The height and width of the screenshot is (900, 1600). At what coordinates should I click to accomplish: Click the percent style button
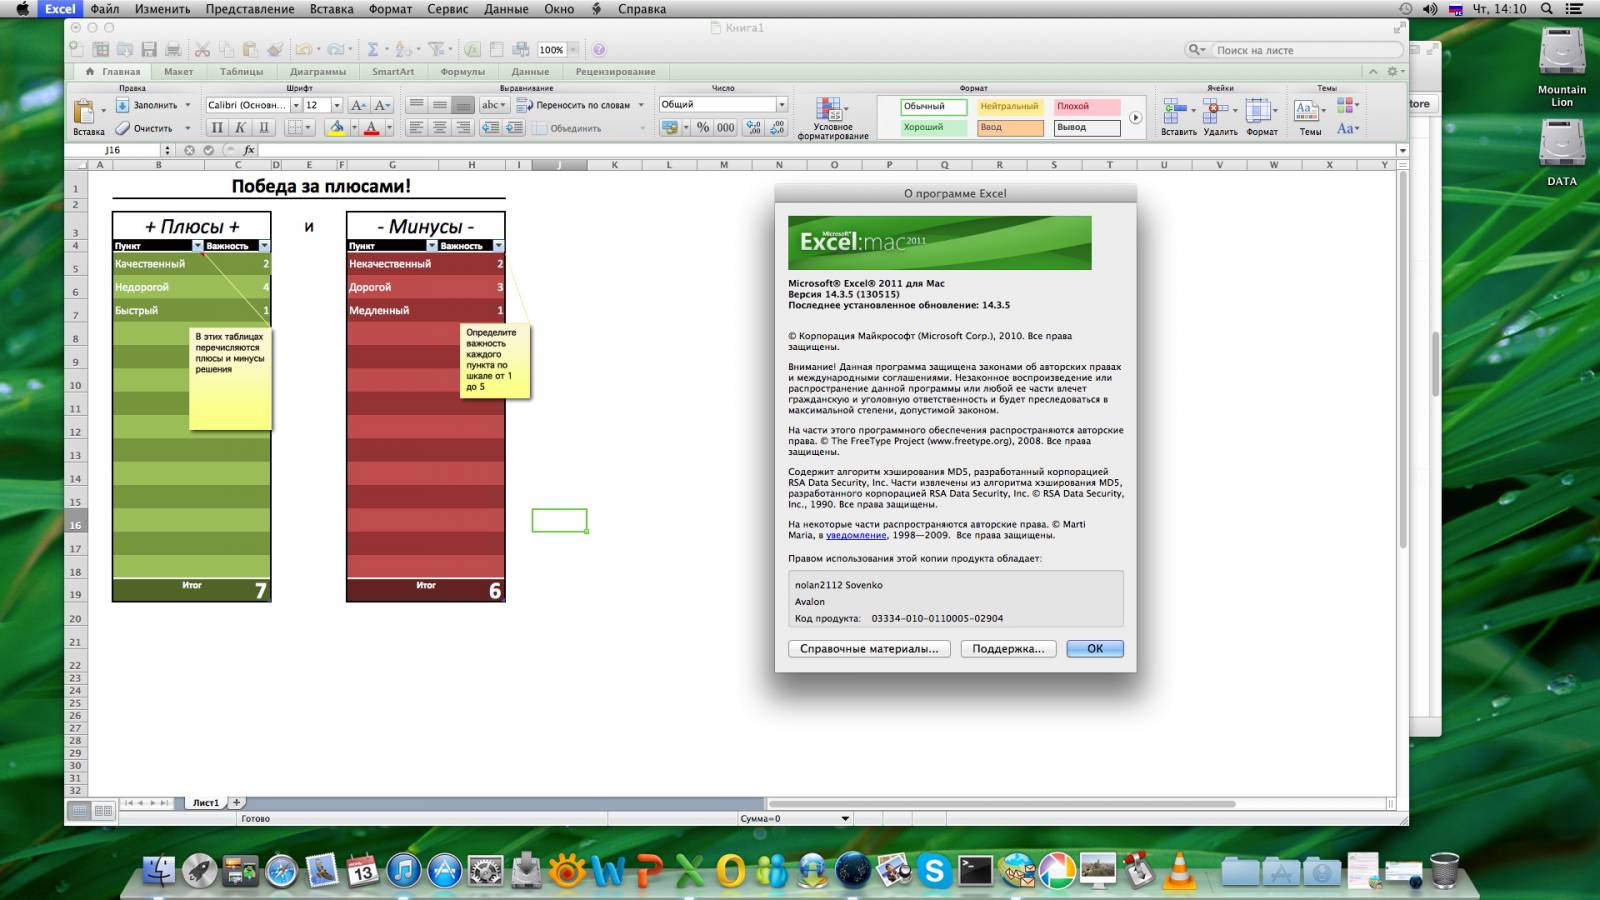pos(703,127)
